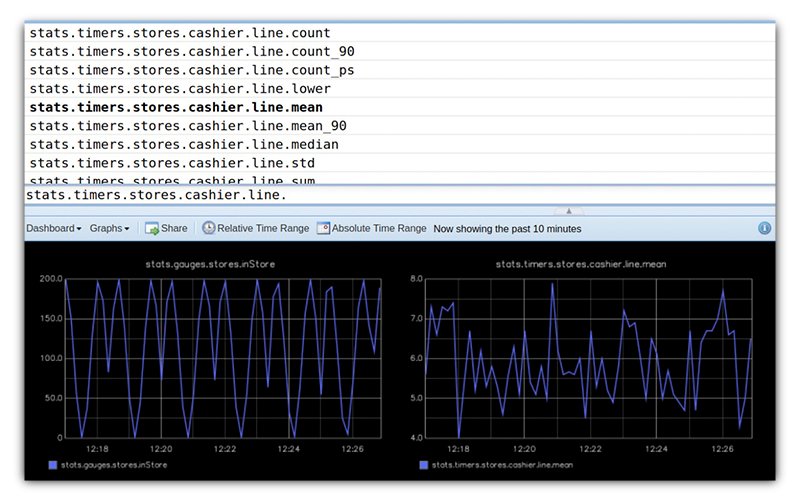Click the Share icon in the toolbar

click(152, 228)
